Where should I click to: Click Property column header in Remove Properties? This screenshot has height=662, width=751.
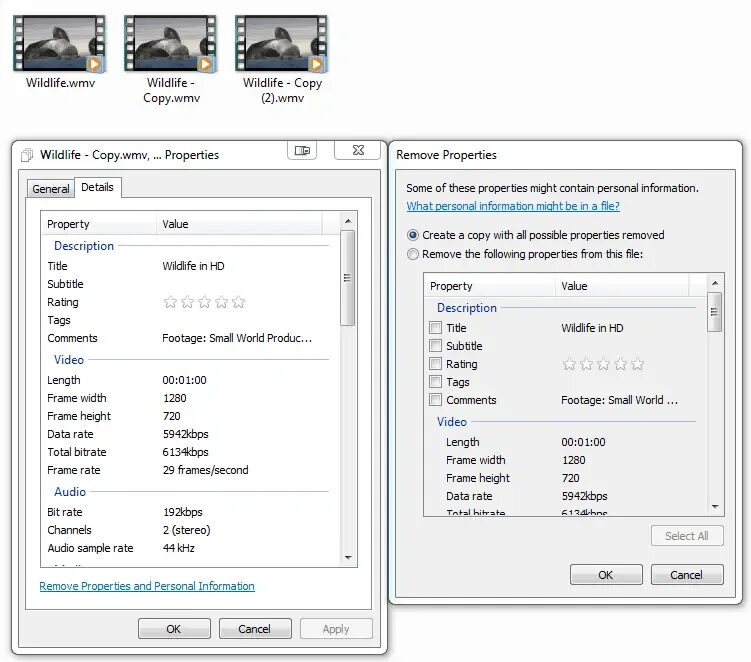coord(490,286)
